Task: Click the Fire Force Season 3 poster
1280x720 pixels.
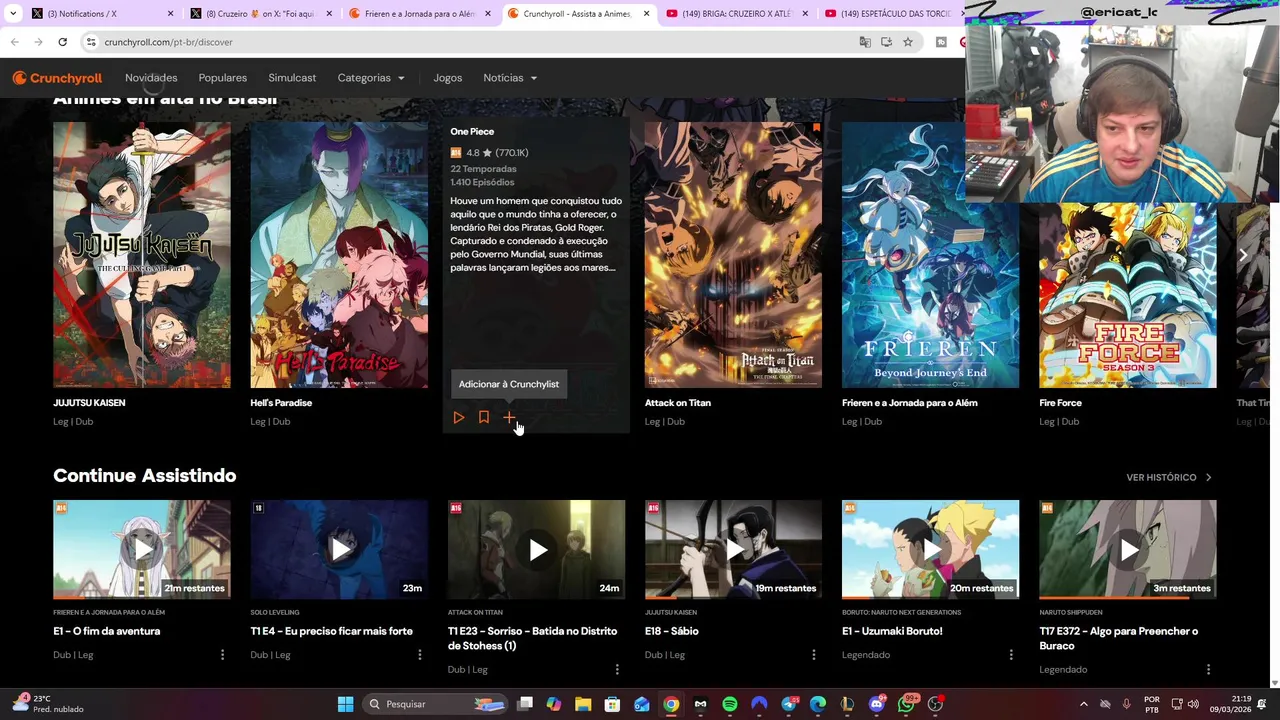Action: pos(1127,295)
